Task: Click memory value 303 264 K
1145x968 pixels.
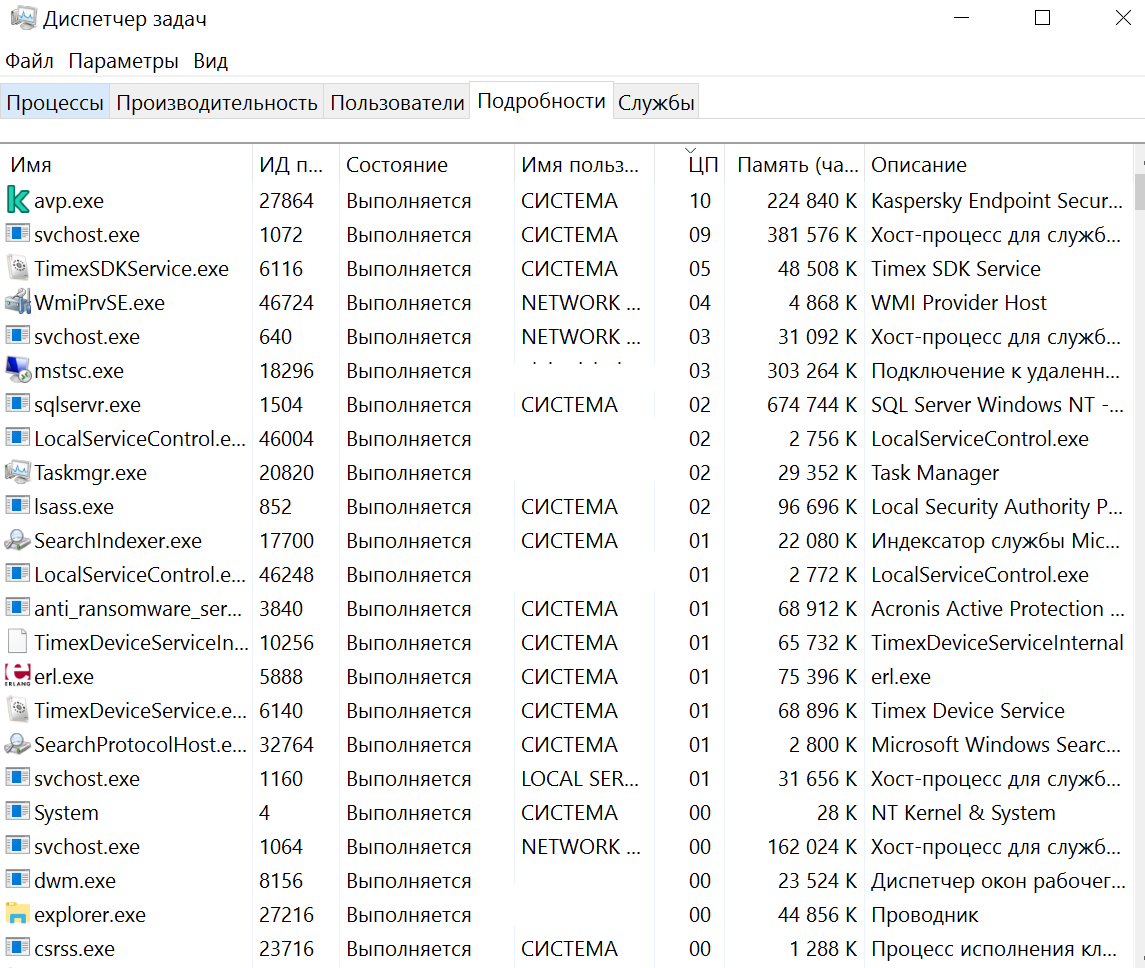Action: coord(811,371)
